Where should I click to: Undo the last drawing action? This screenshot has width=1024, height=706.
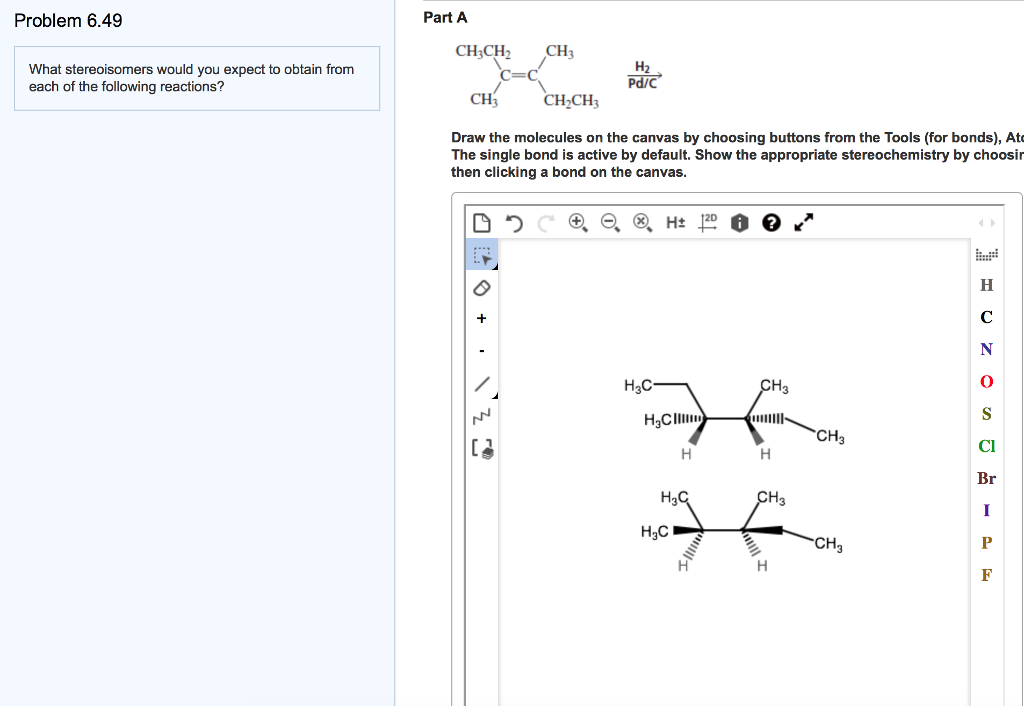tap(514, 222)
